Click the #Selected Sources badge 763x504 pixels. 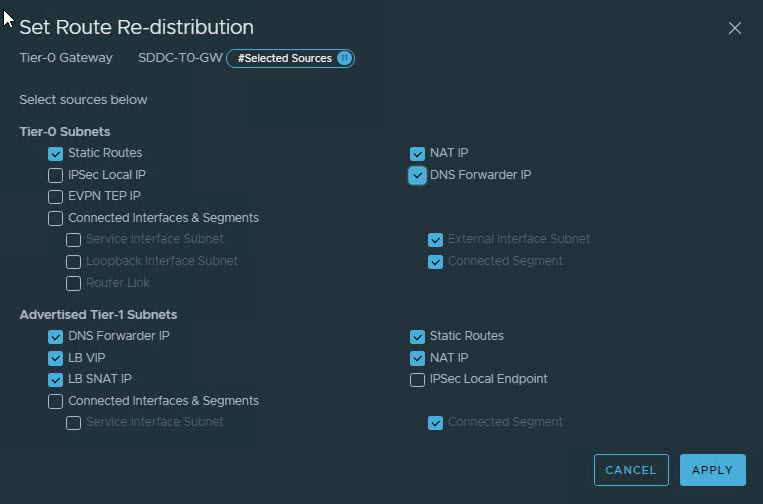[290, 58]
